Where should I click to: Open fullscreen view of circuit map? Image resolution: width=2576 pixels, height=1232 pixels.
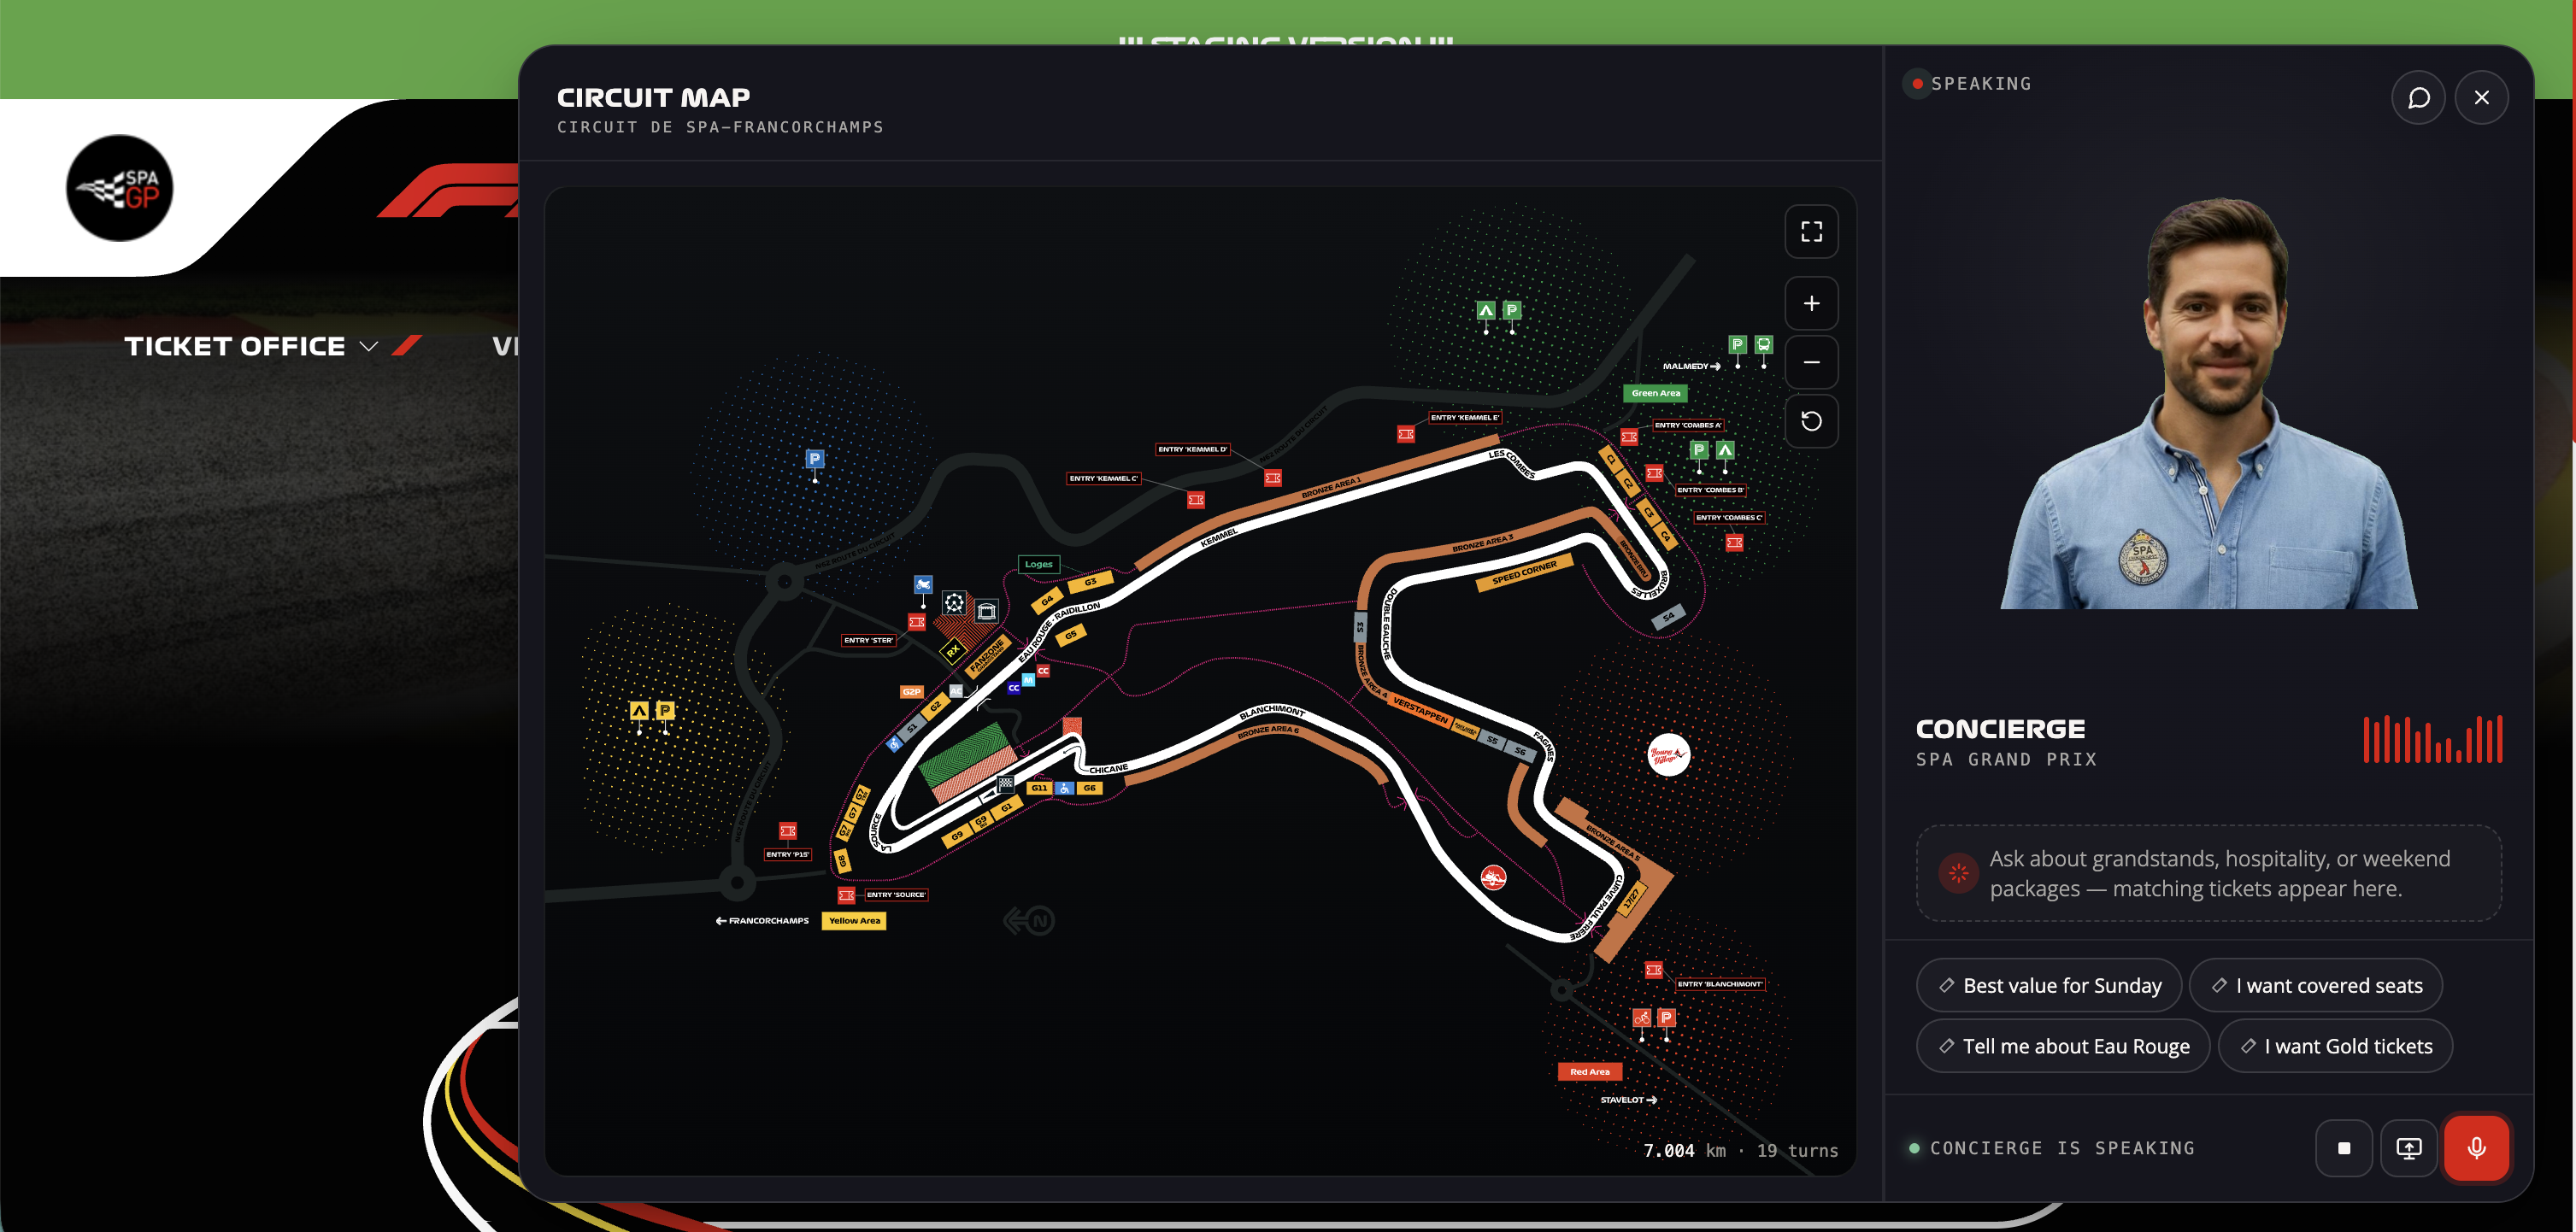1811,231
